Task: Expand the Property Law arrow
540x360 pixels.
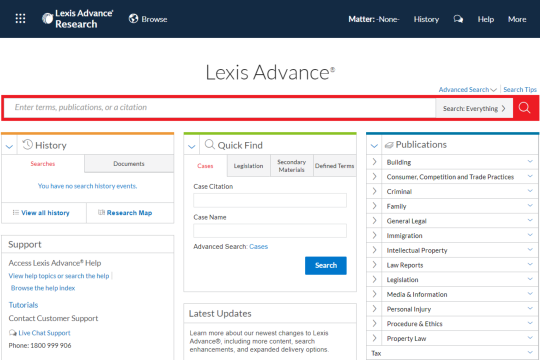Action: click(x=374, y=338)
